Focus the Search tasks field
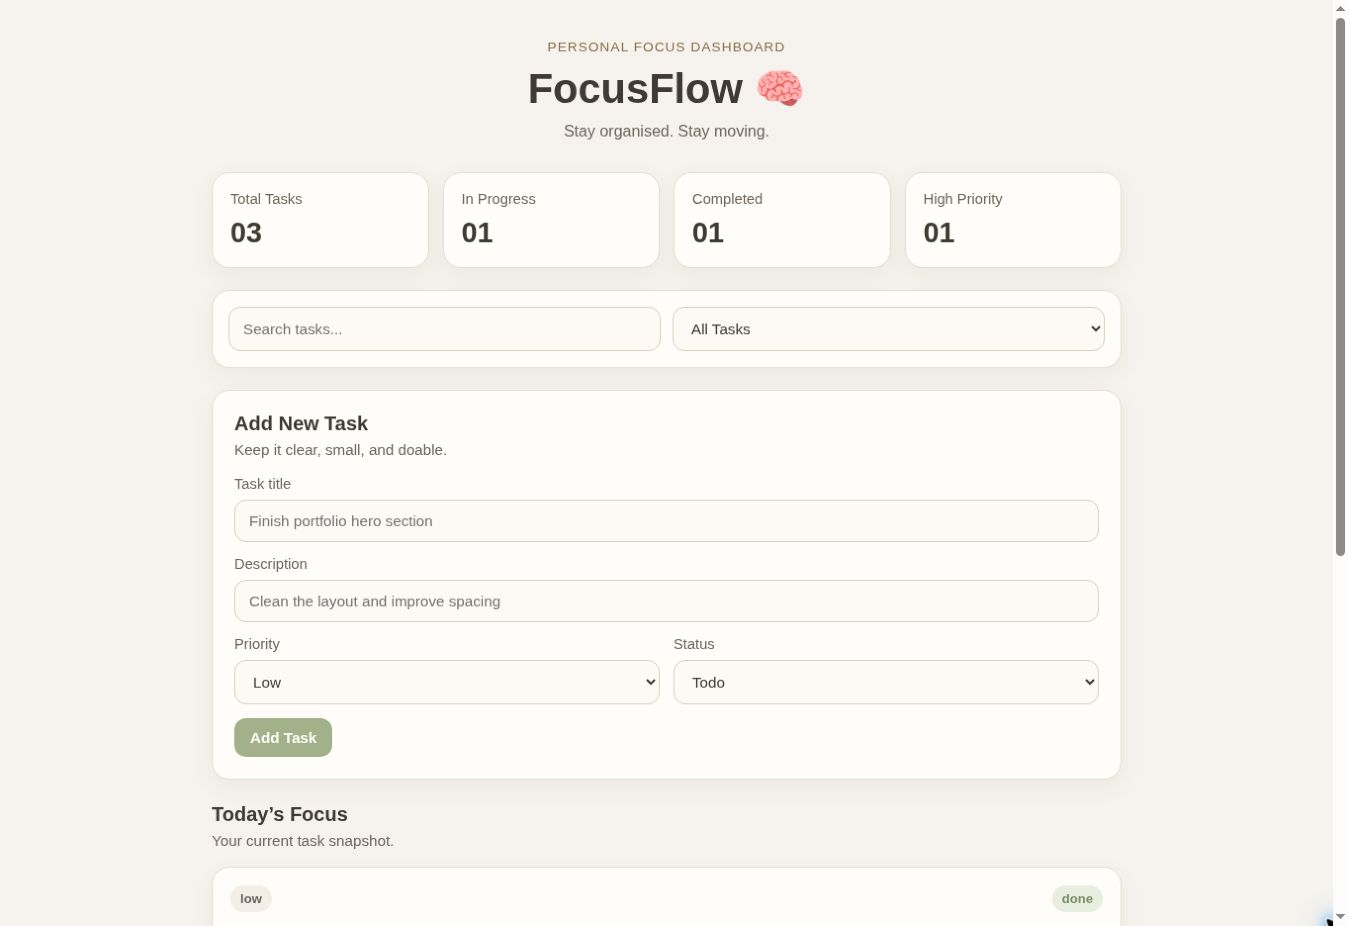The image size is (1348, 926). pos(444,329)
